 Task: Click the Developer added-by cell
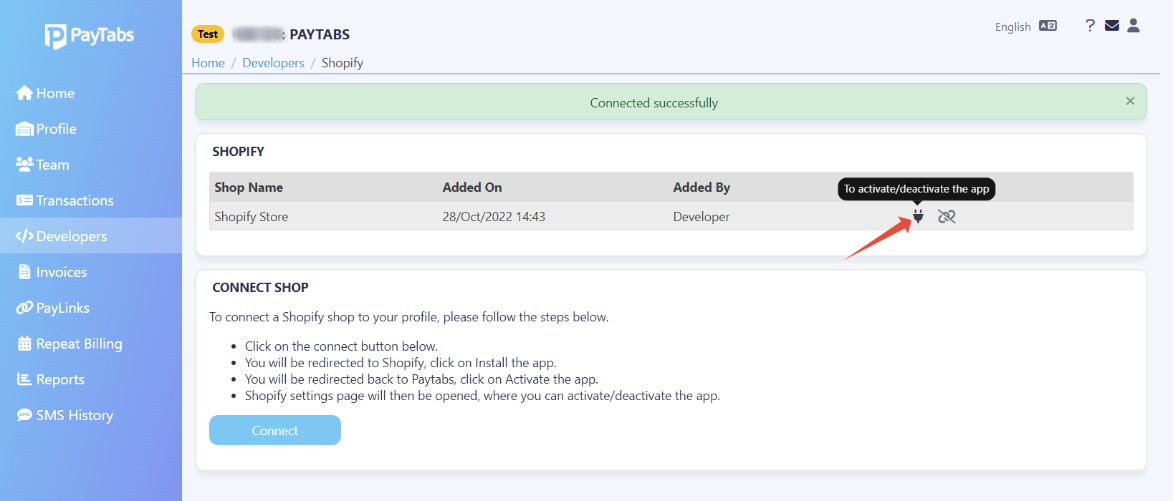(701, 217)
